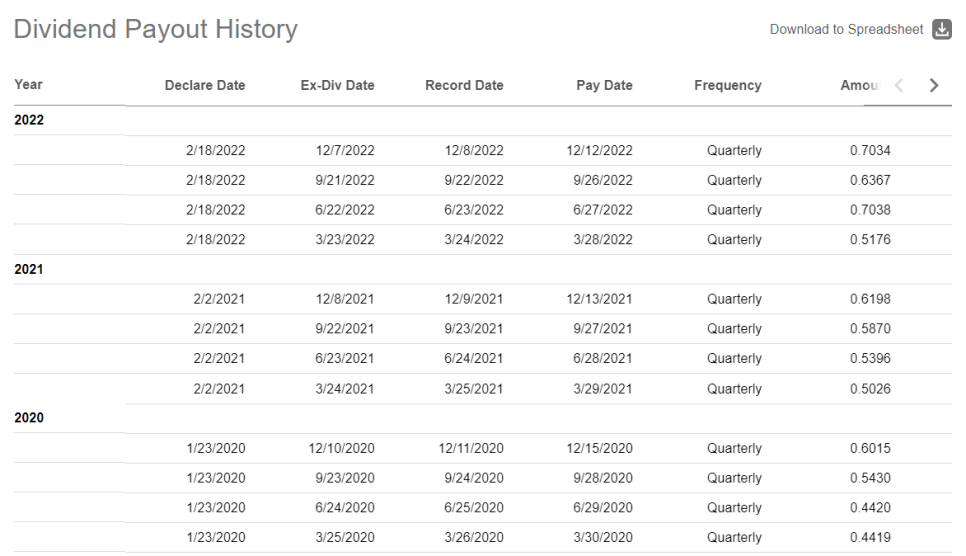The width and height of the screenshot is (966, 556).
Task: Select record date 12/9/2021
Action: [474, 299]
